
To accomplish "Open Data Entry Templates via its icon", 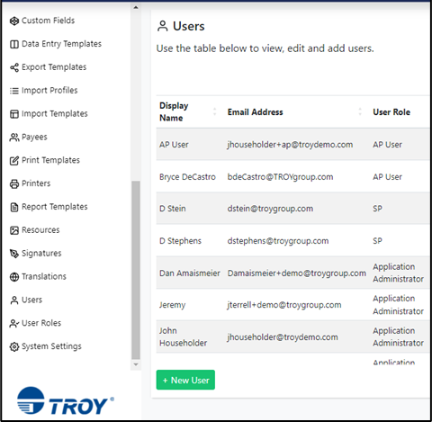I will (x=14, y=44).
